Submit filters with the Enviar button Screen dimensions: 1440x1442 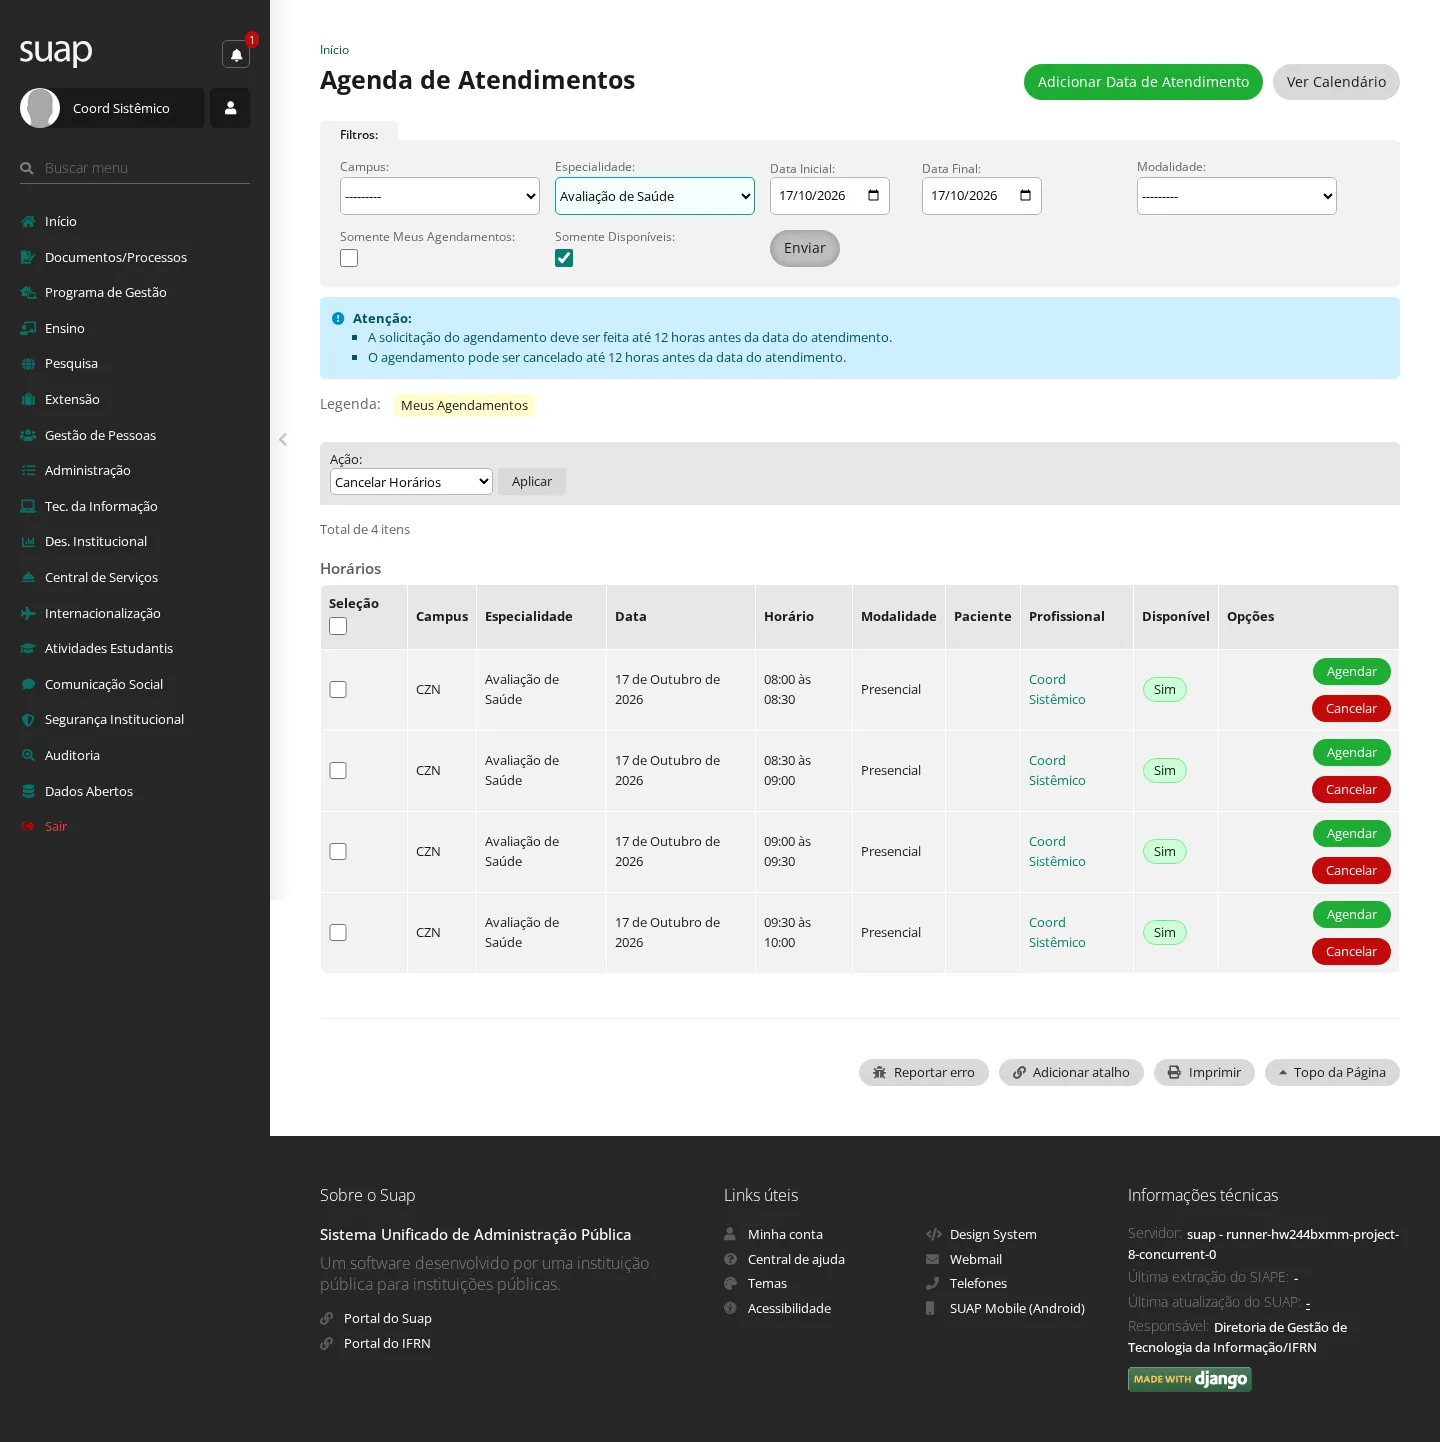click(805, 248)
